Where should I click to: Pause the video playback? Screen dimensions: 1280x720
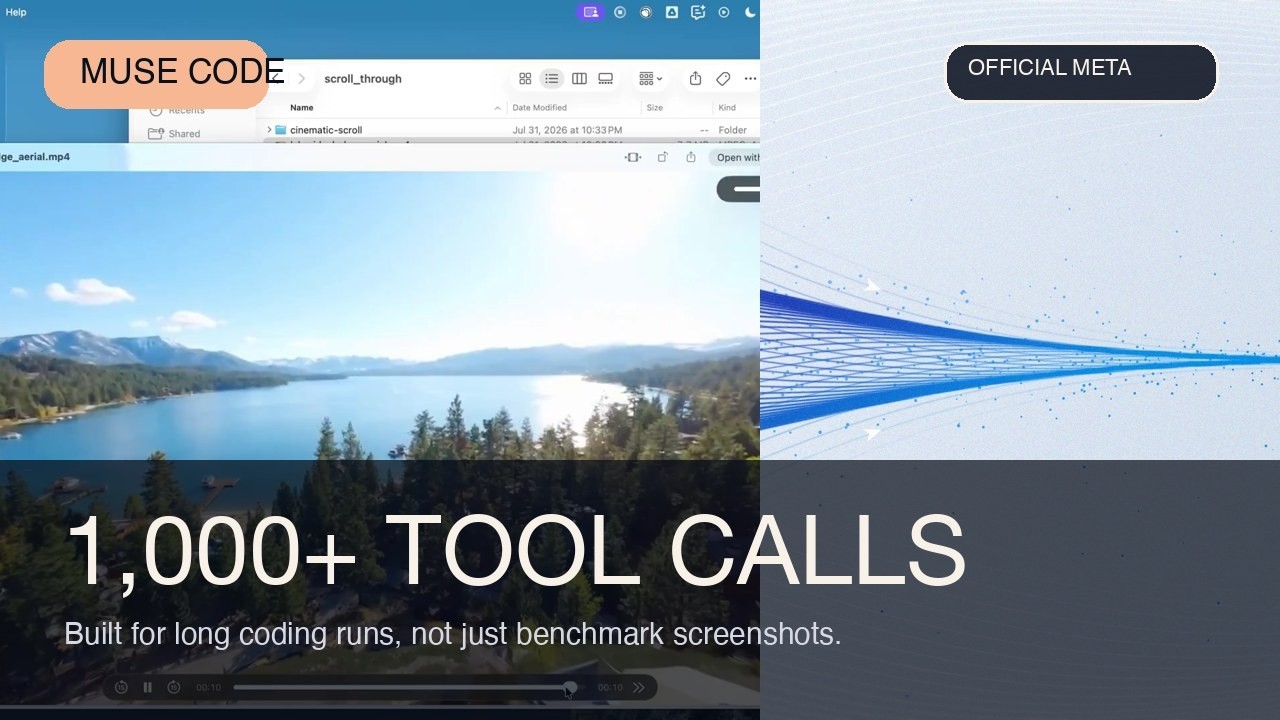click(148, 687)
